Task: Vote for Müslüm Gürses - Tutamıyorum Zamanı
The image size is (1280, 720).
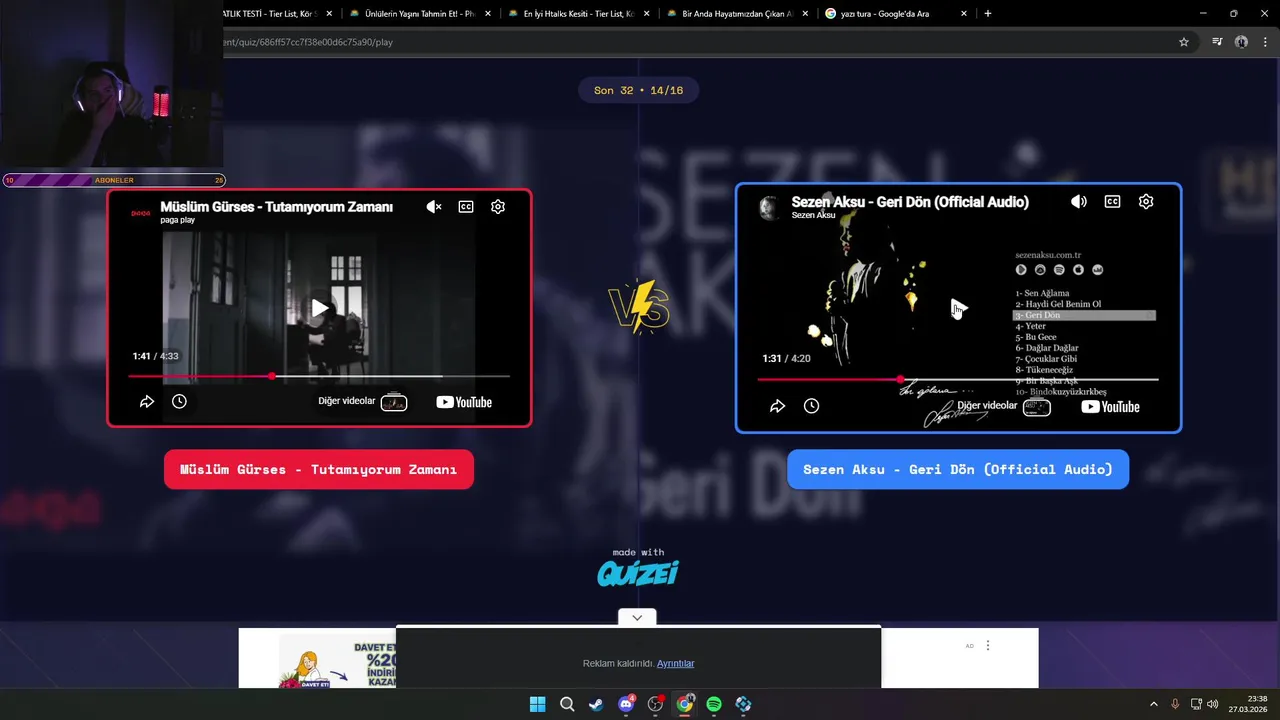Action: click(319, 469)
